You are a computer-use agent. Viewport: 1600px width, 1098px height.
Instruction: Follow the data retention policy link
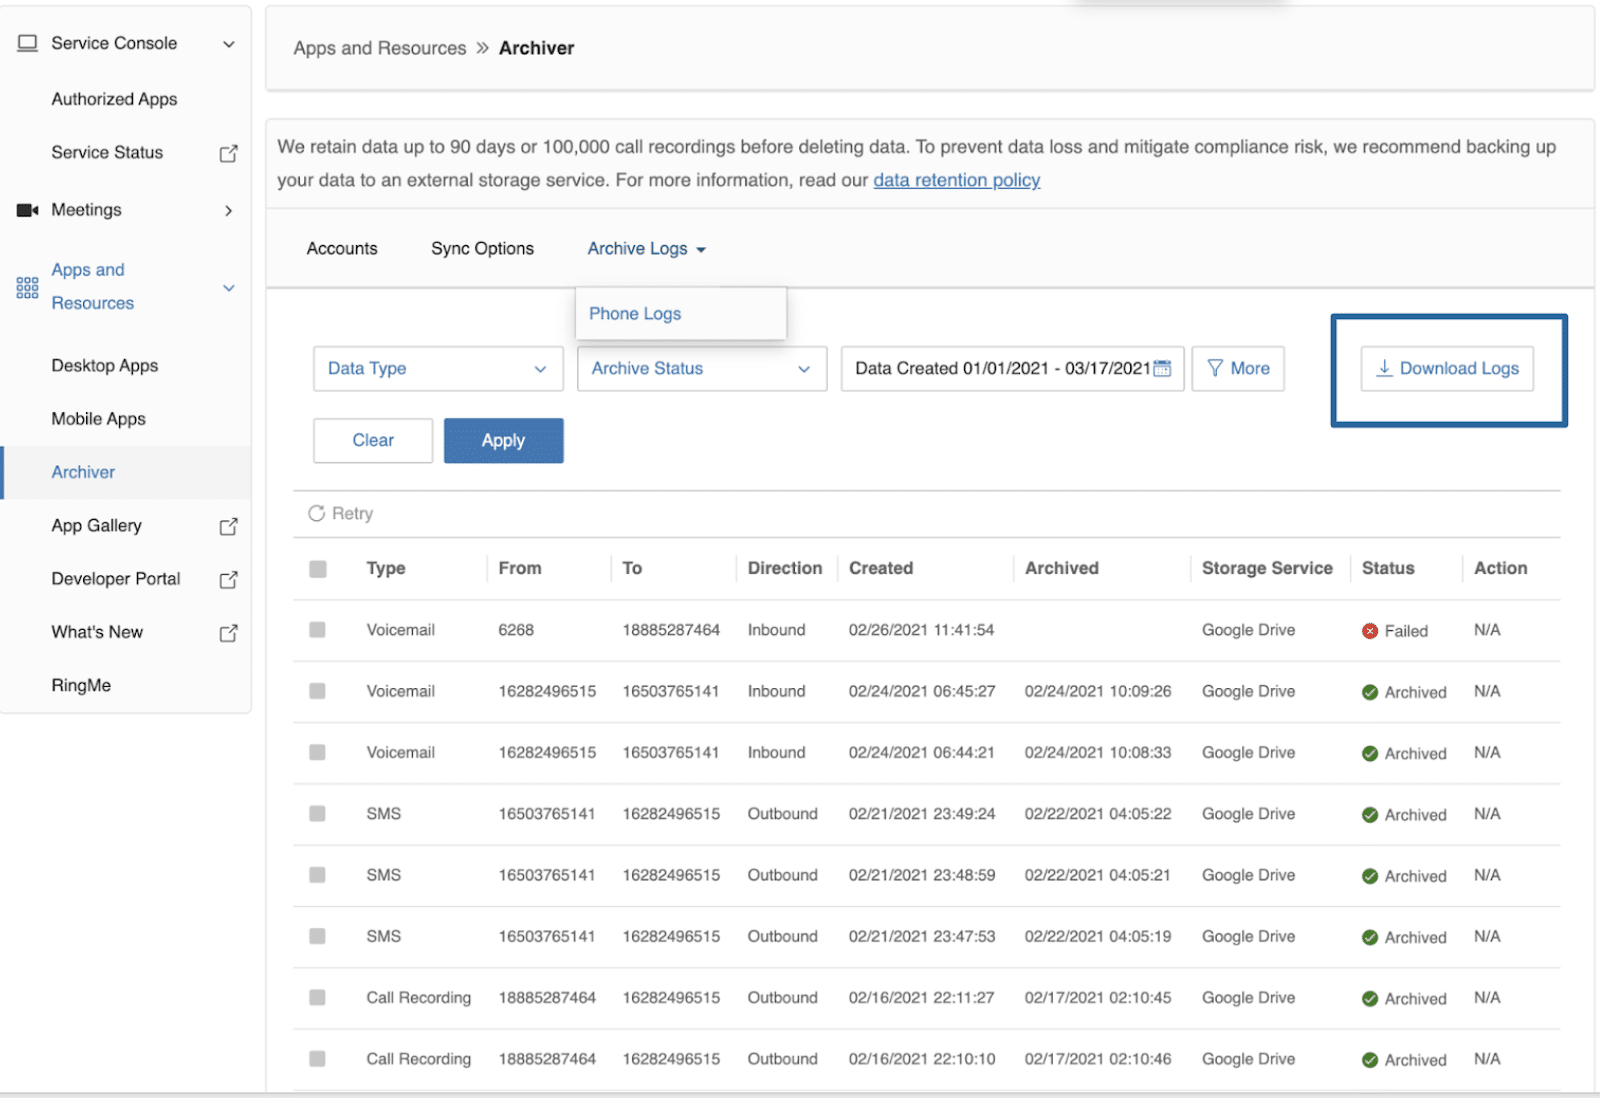(956, 180)
